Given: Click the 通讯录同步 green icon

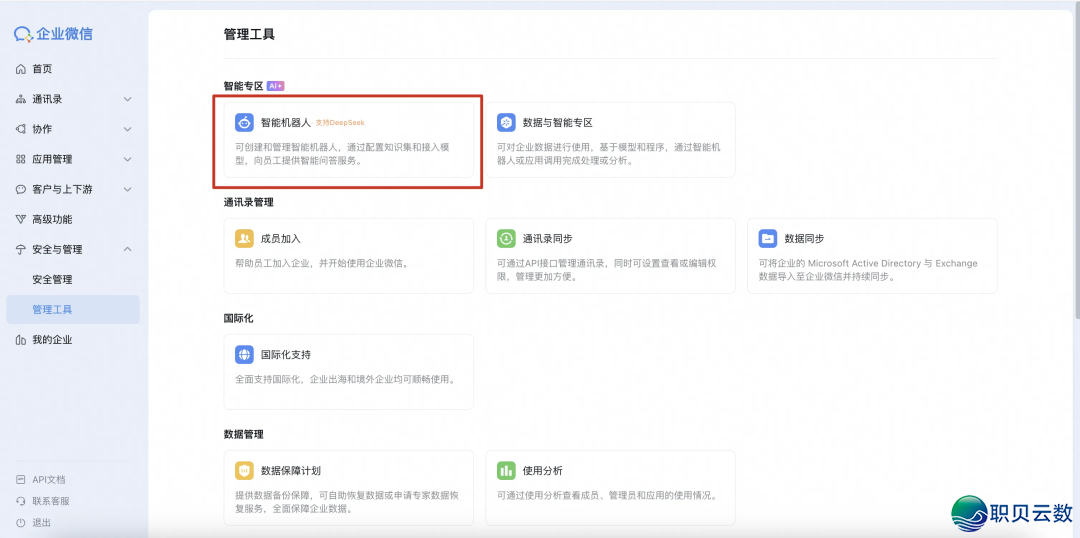Looking at the screenshot, I should [x=507, y=239].
